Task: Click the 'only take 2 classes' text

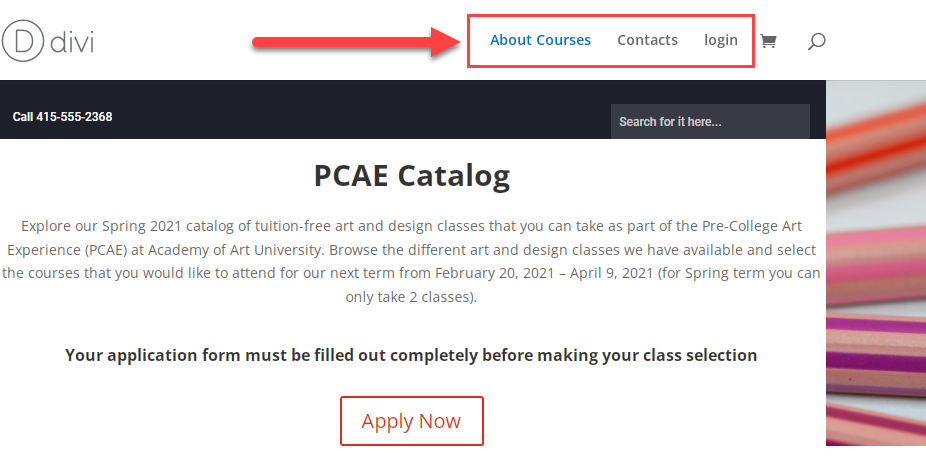Action: [409, 297]
